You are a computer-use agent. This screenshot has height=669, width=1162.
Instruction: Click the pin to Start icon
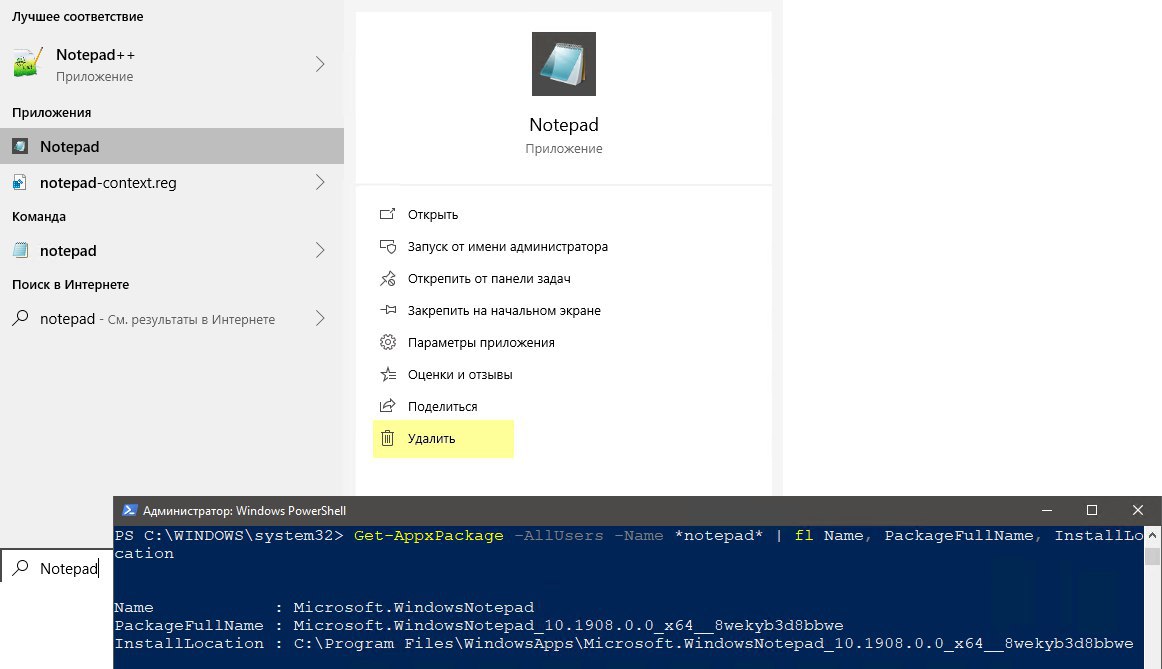388,310
